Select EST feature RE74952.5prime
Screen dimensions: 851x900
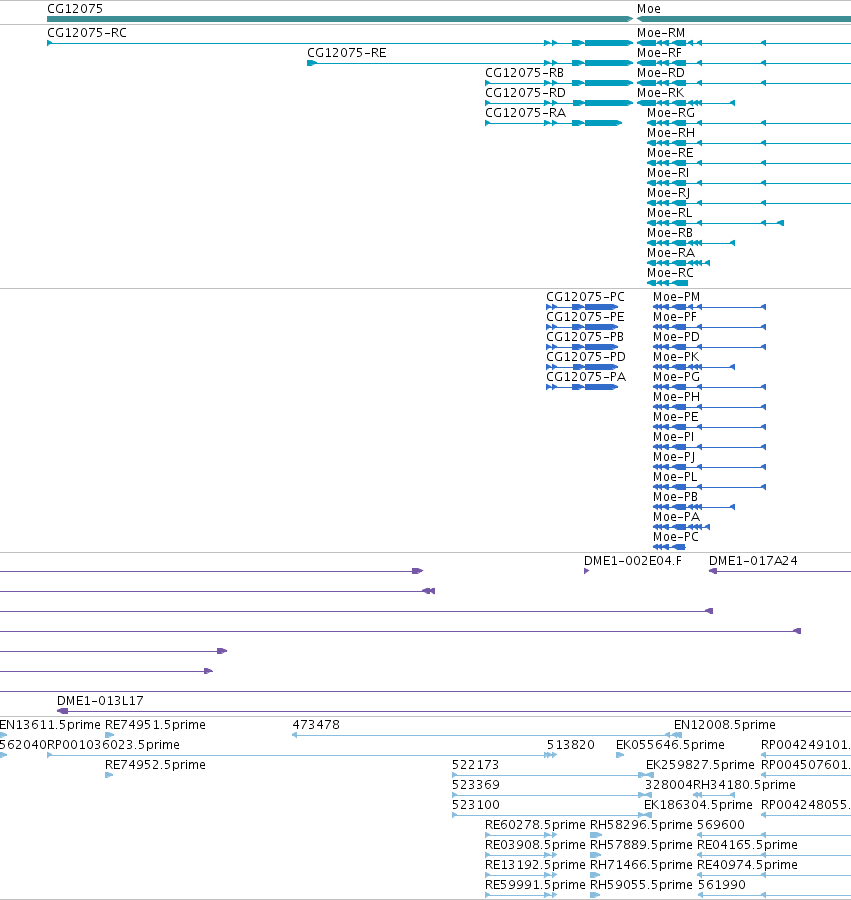155,766
